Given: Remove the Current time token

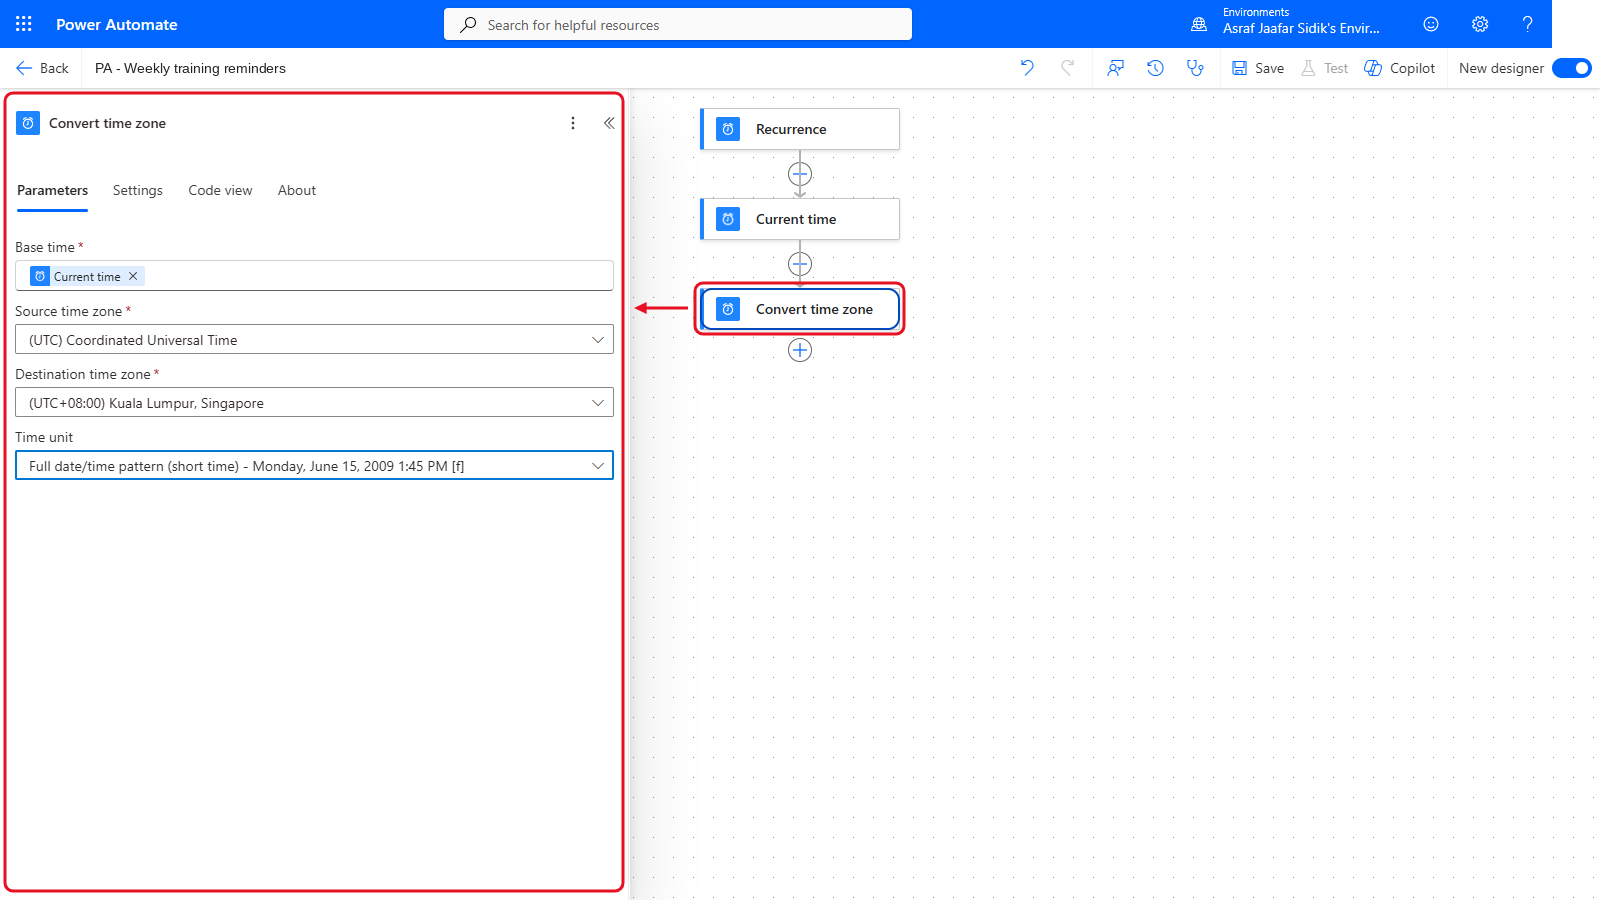Looking at the screenshot, I should click(133, 276).
